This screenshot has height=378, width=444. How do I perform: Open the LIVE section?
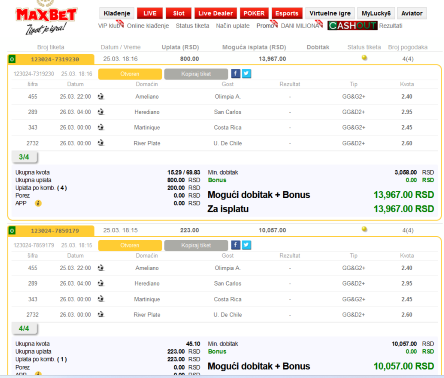(150, 13)
